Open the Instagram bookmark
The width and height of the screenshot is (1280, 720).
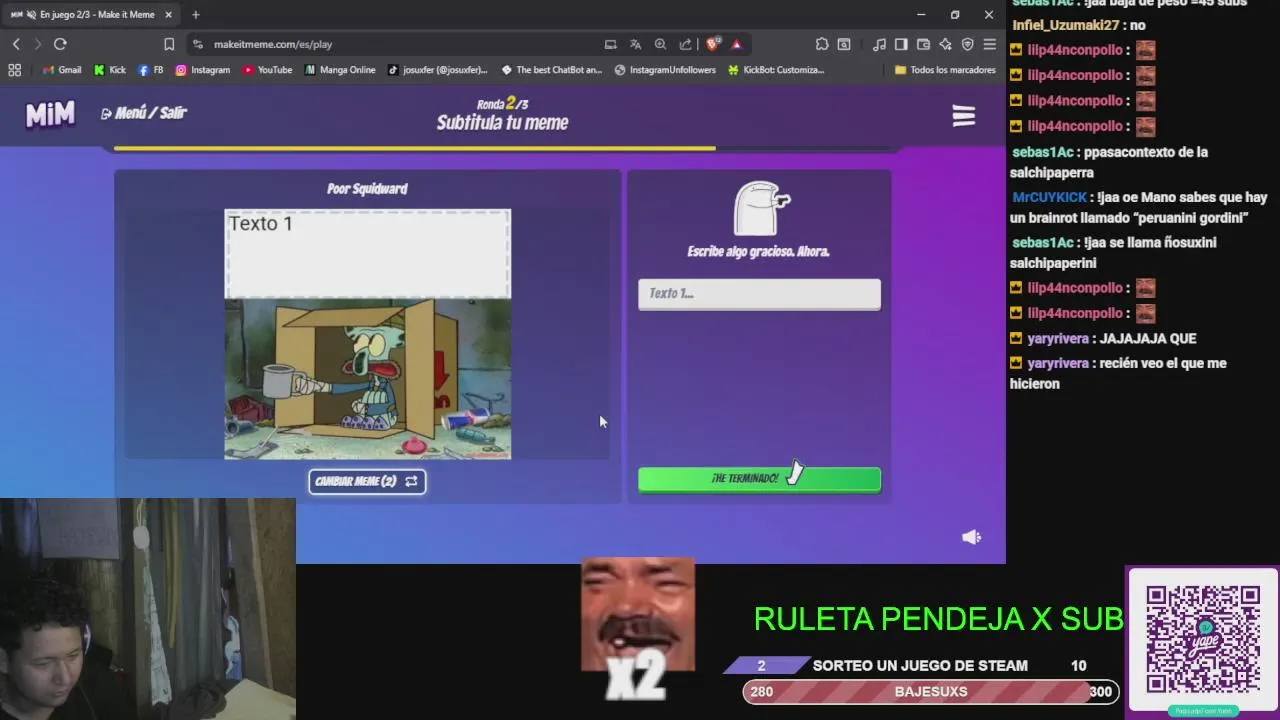[203, 70]
